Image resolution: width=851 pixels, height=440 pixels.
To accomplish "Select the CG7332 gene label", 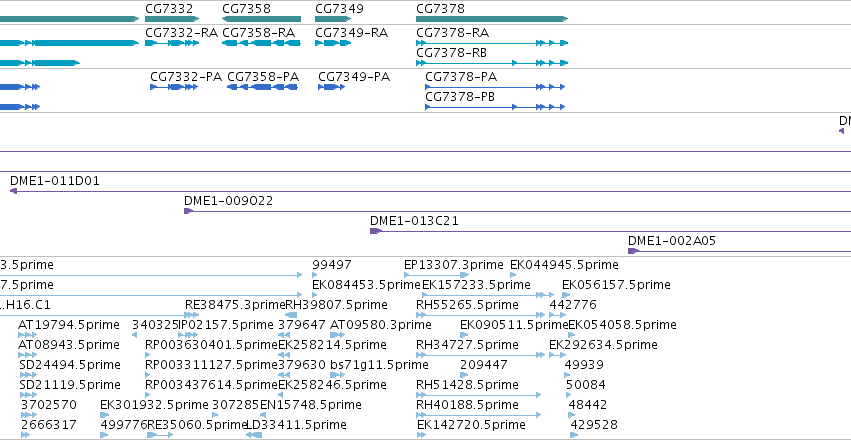I will coord(169,9).
